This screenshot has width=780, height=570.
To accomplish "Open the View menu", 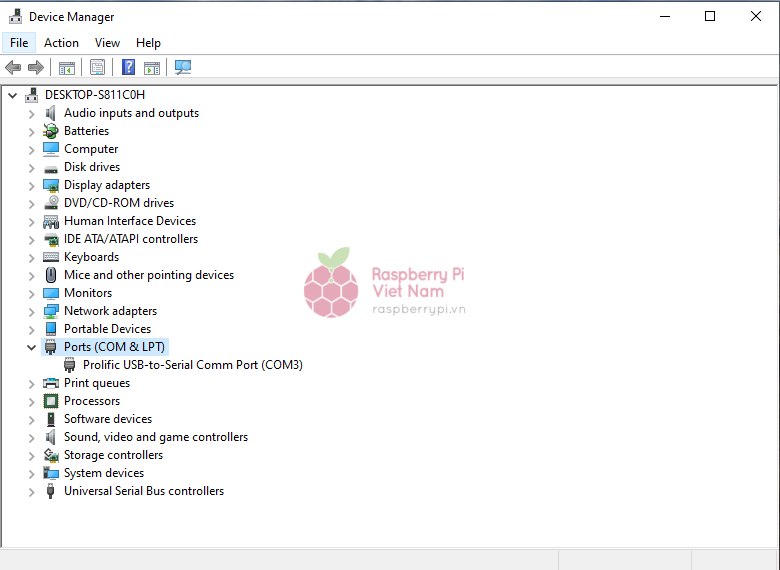I will click(x=107, y=43).
